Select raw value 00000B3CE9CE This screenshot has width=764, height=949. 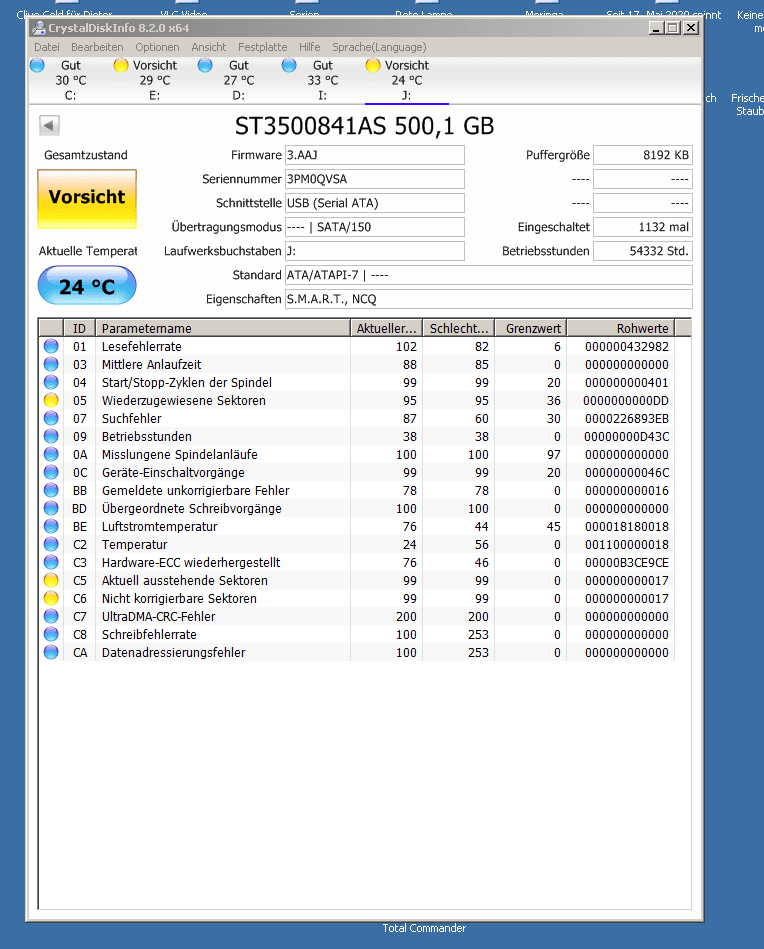pos(627,563)
